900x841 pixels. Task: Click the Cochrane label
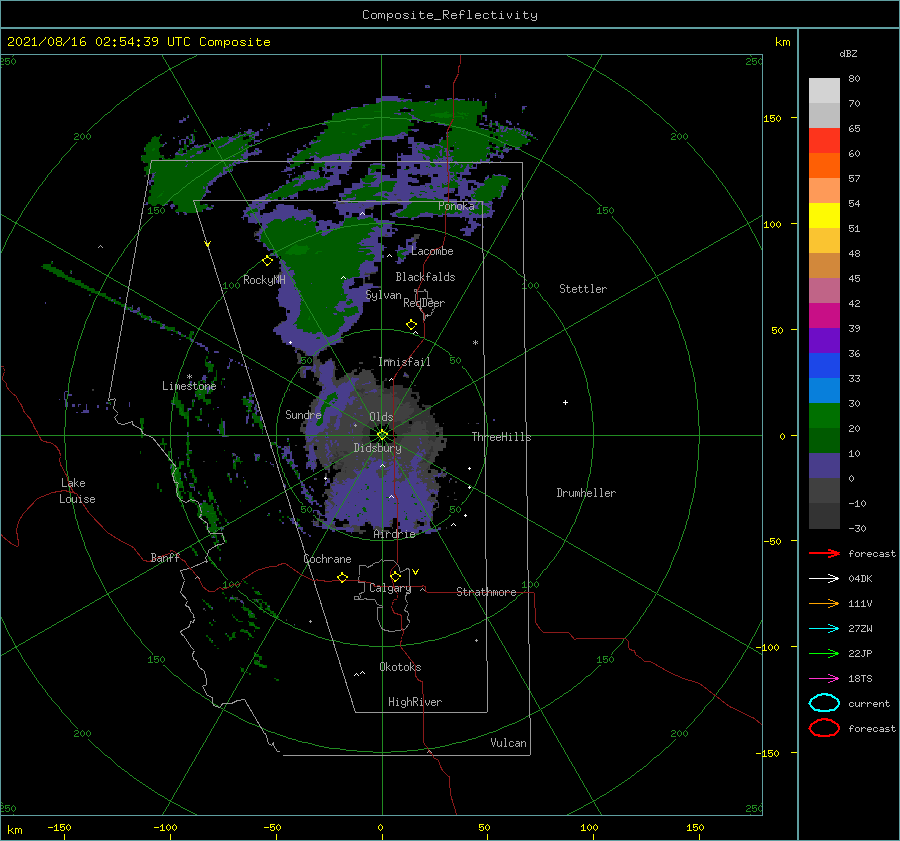pos(327,559)
